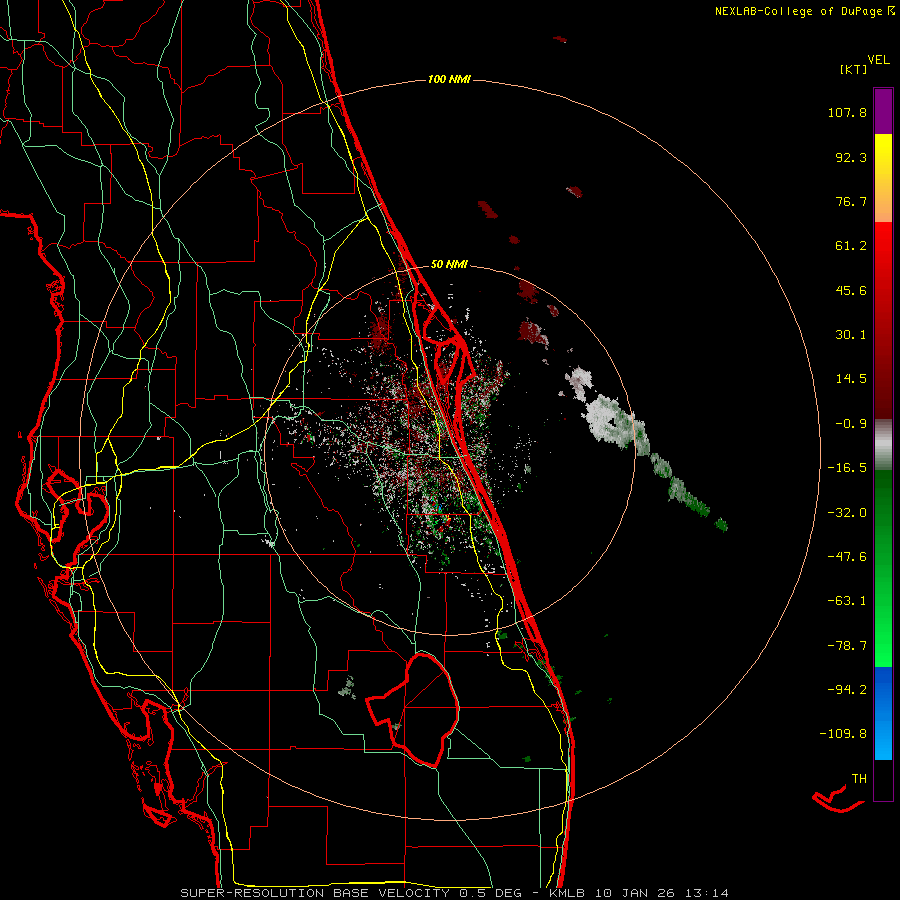
Task: Click the 45.6 velocity scale value
Action: (851, 290)
